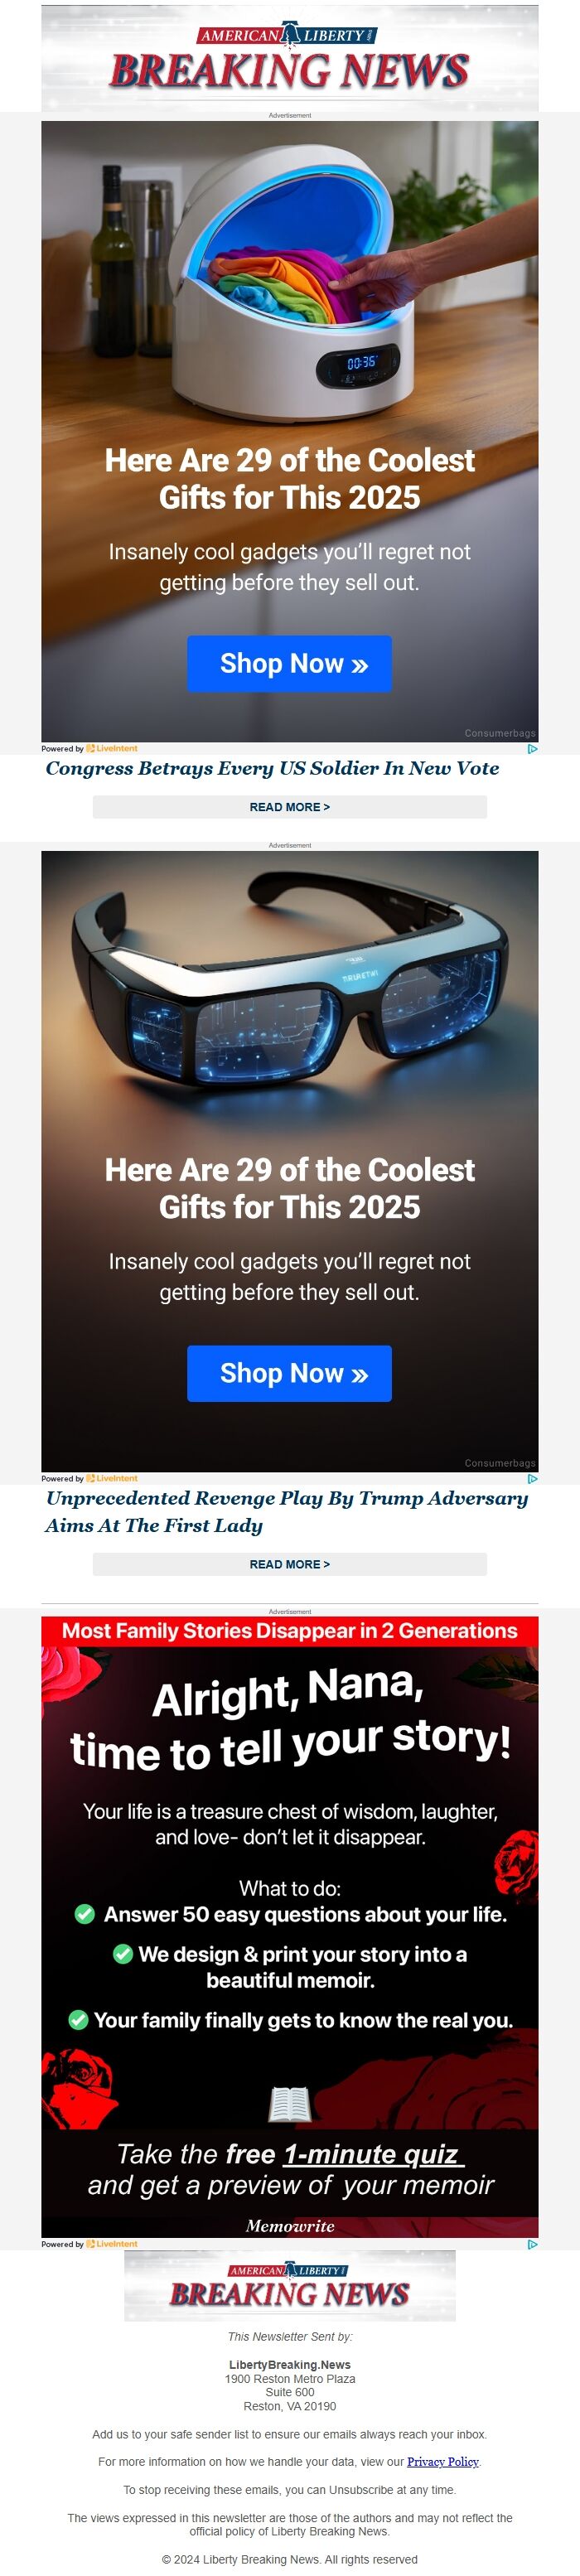This screenshot has height=2576, width=580.
Task: Click the LiveIntent logo under the Memowrite ad
Action: tap(112, 2244)
